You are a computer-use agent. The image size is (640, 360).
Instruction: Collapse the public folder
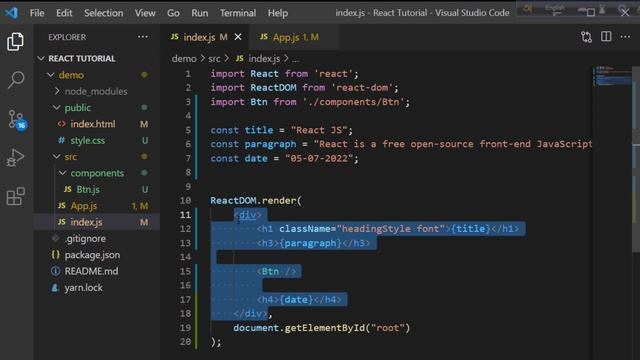click(x=56, y=107)
